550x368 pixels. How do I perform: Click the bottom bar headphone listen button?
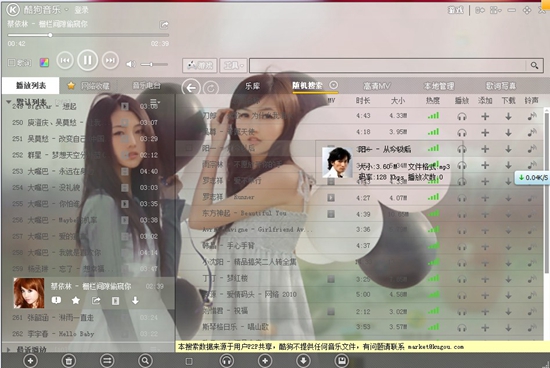[x=227, y=360]
